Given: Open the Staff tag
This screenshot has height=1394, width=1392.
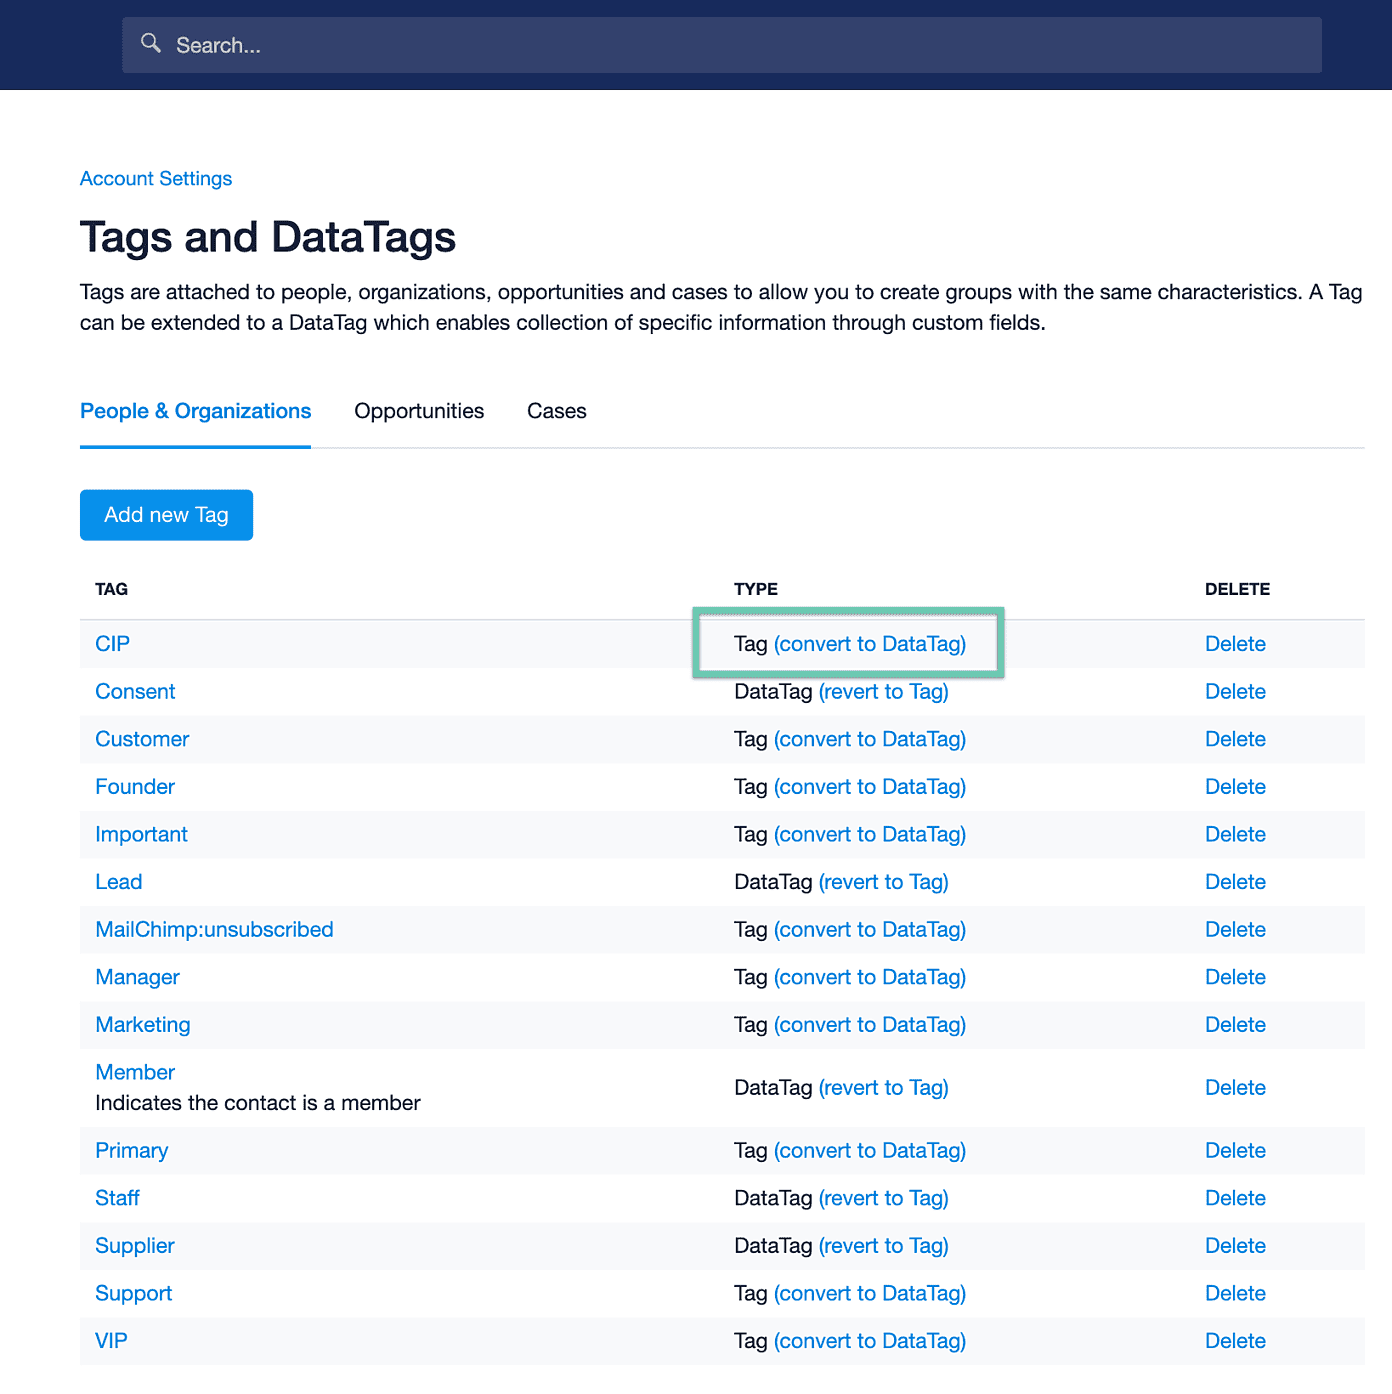Looking at the screenshot, I should [117, 1198].
